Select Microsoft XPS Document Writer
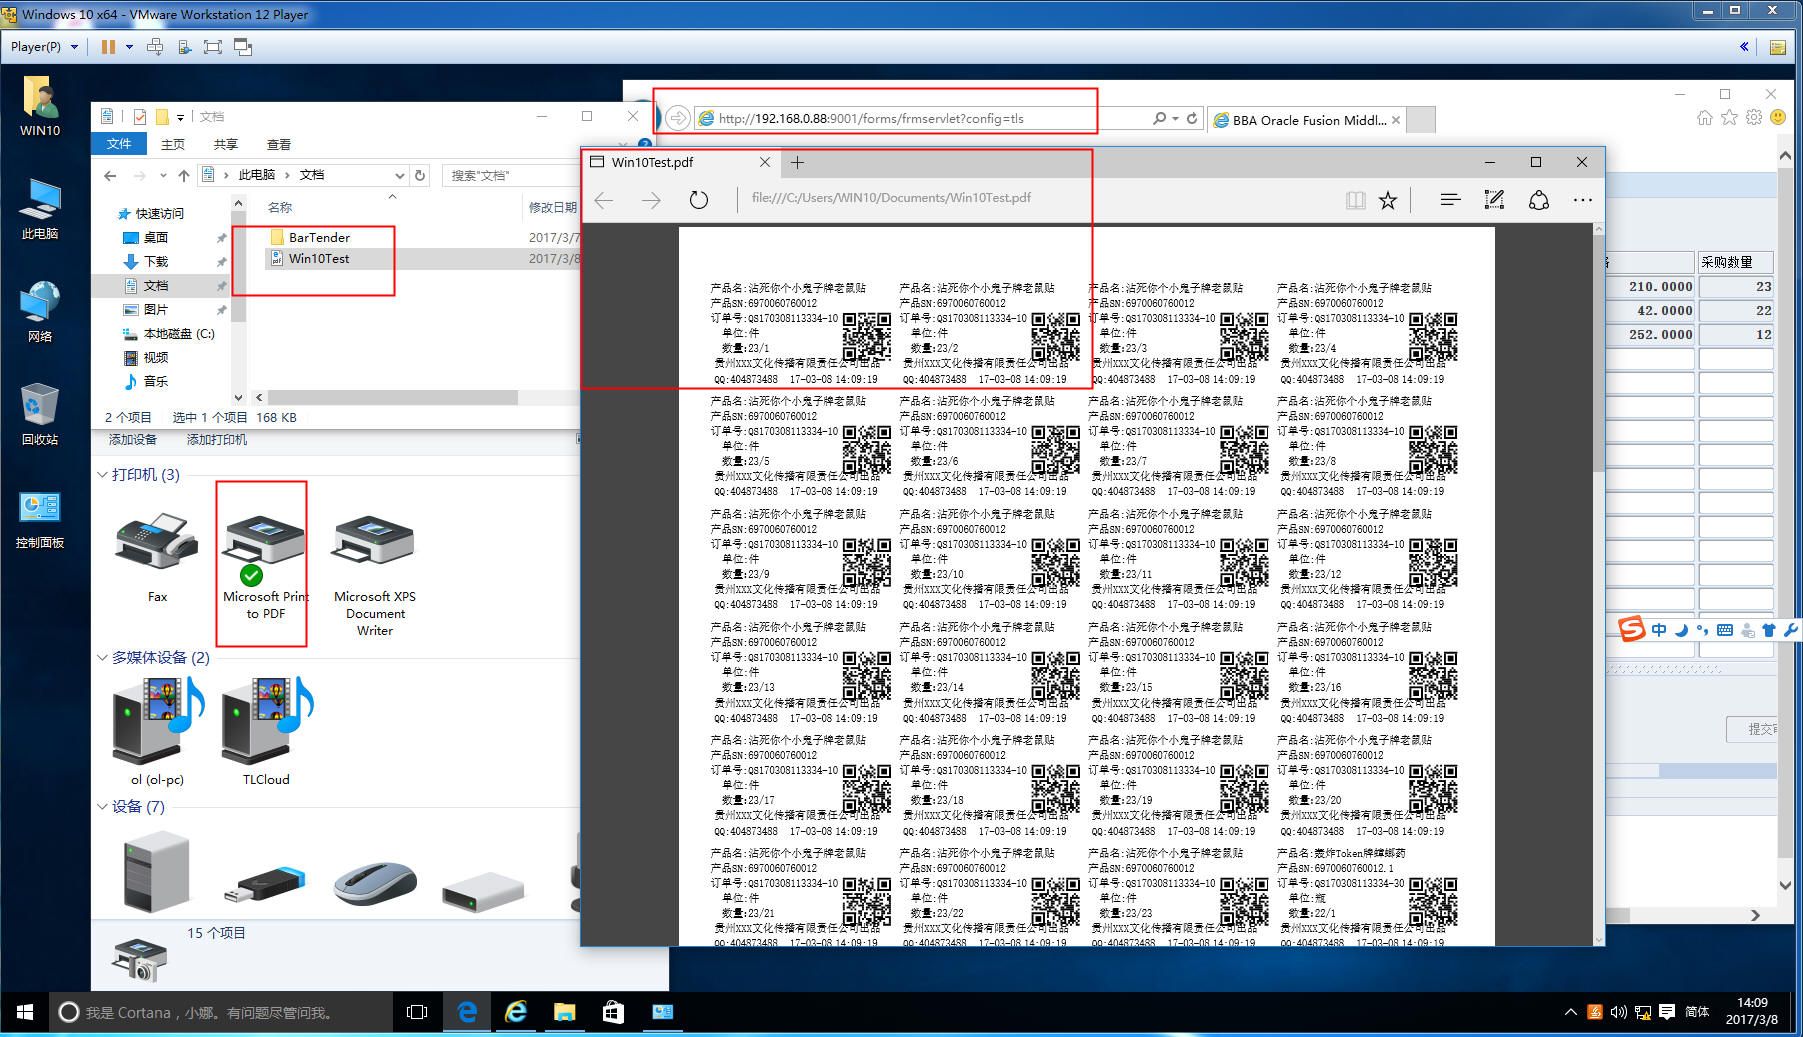The image size is (1803, 1037). (375, 575)
